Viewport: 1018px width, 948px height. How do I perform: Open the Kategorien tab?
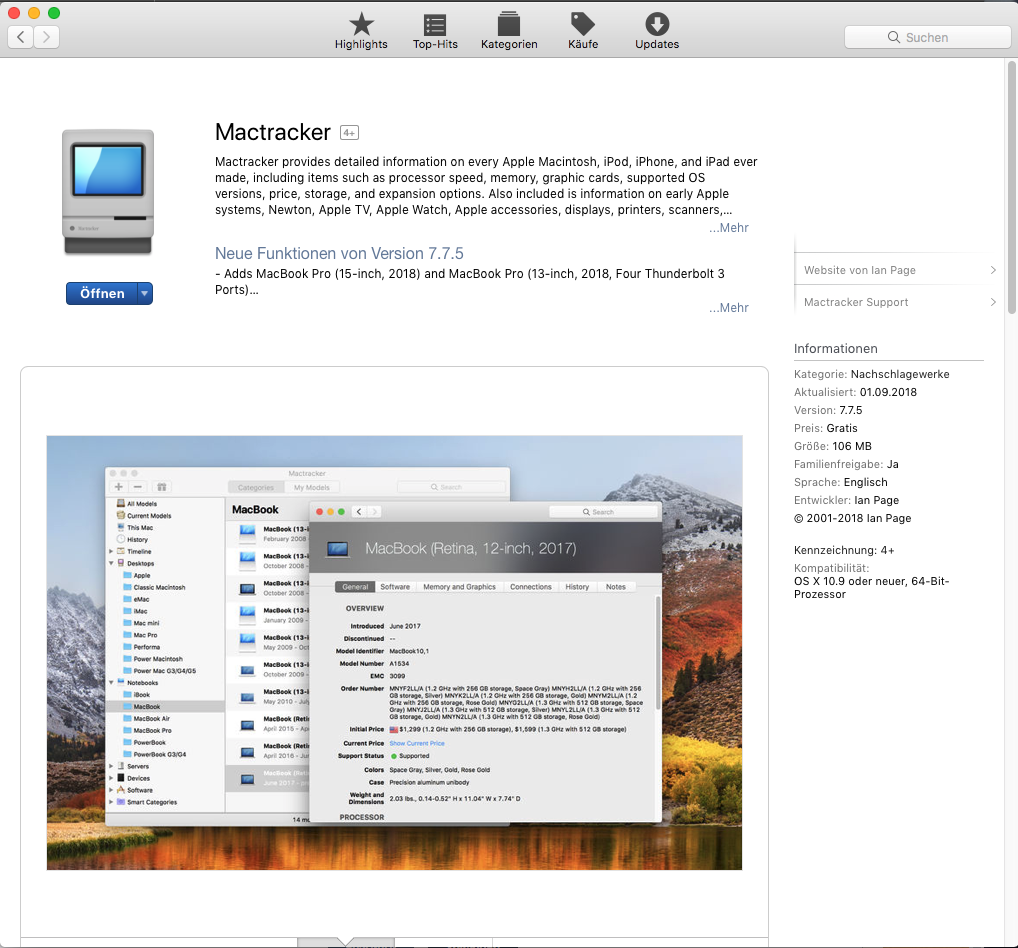click(509, 31)
